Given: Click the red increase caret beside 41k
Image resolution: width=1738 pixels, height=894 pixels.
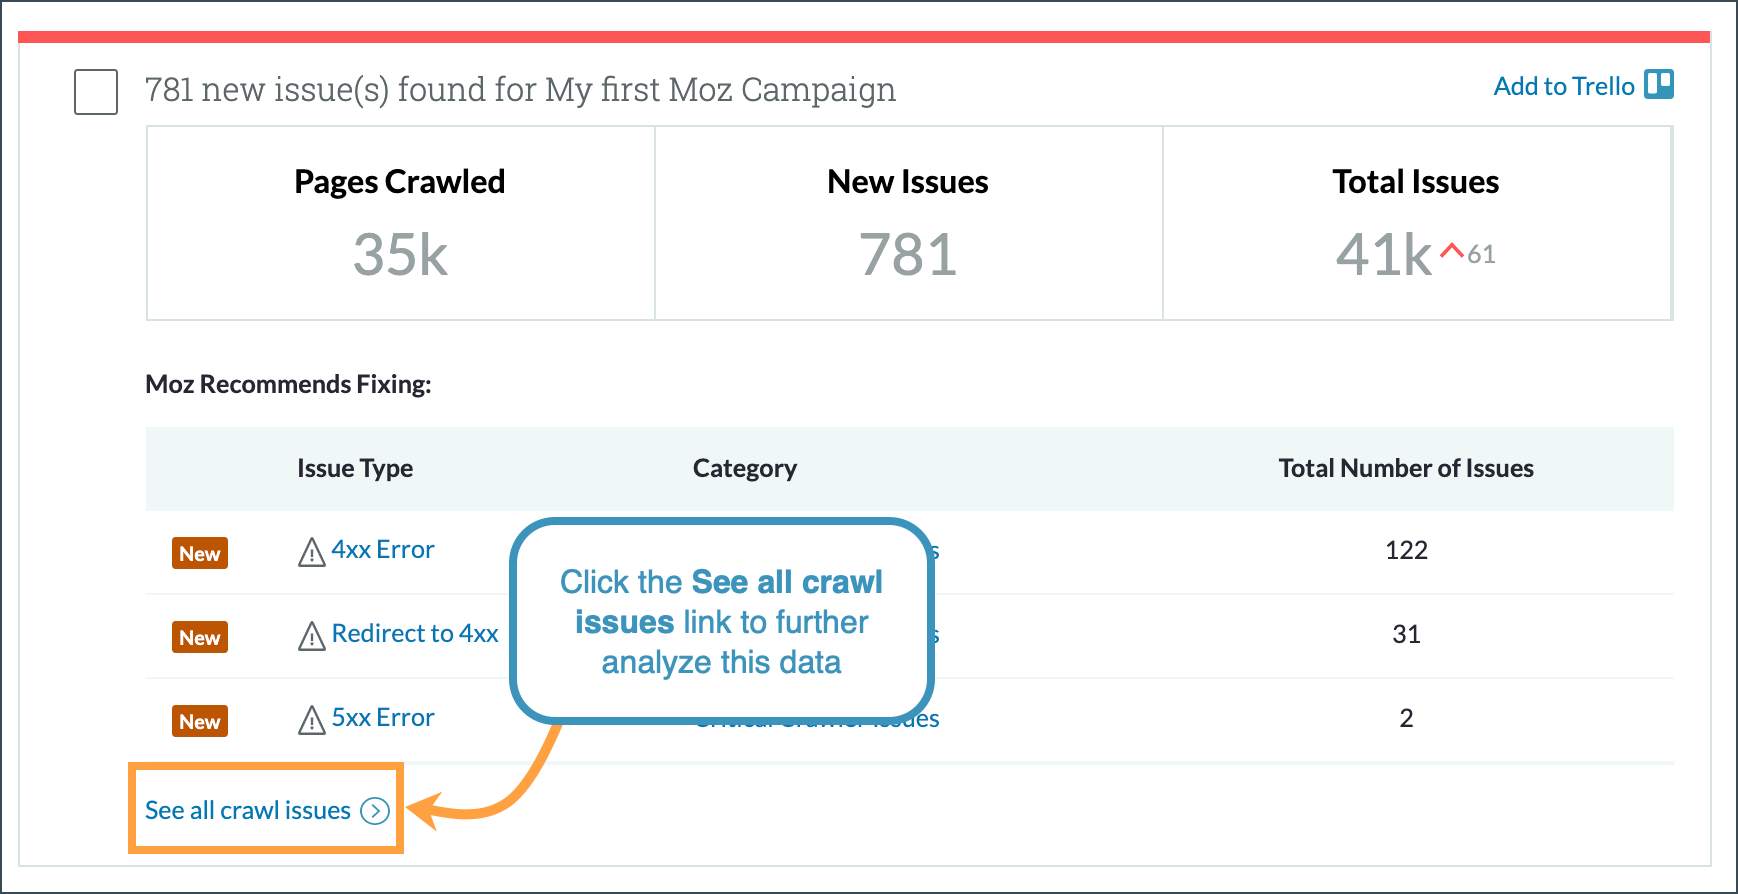Looking at the screenshot, I should point(1451,252).
